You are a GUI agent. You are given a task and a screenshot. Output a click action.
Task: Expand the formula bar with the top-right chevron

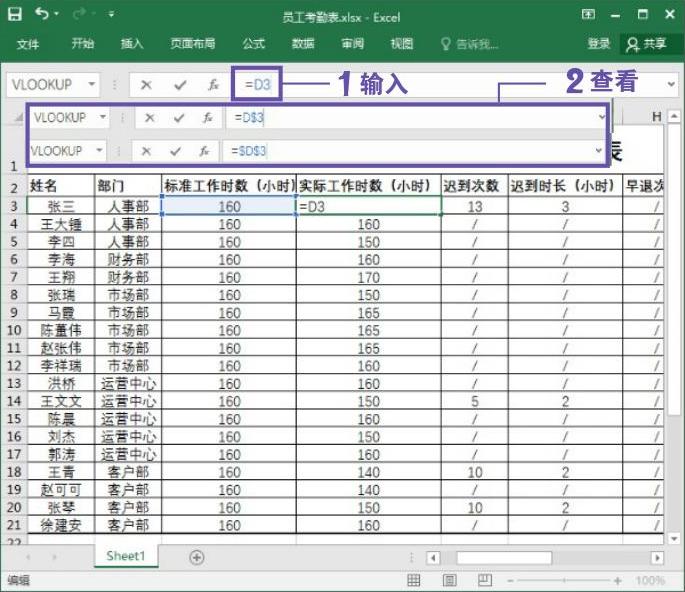coord(671,84)
